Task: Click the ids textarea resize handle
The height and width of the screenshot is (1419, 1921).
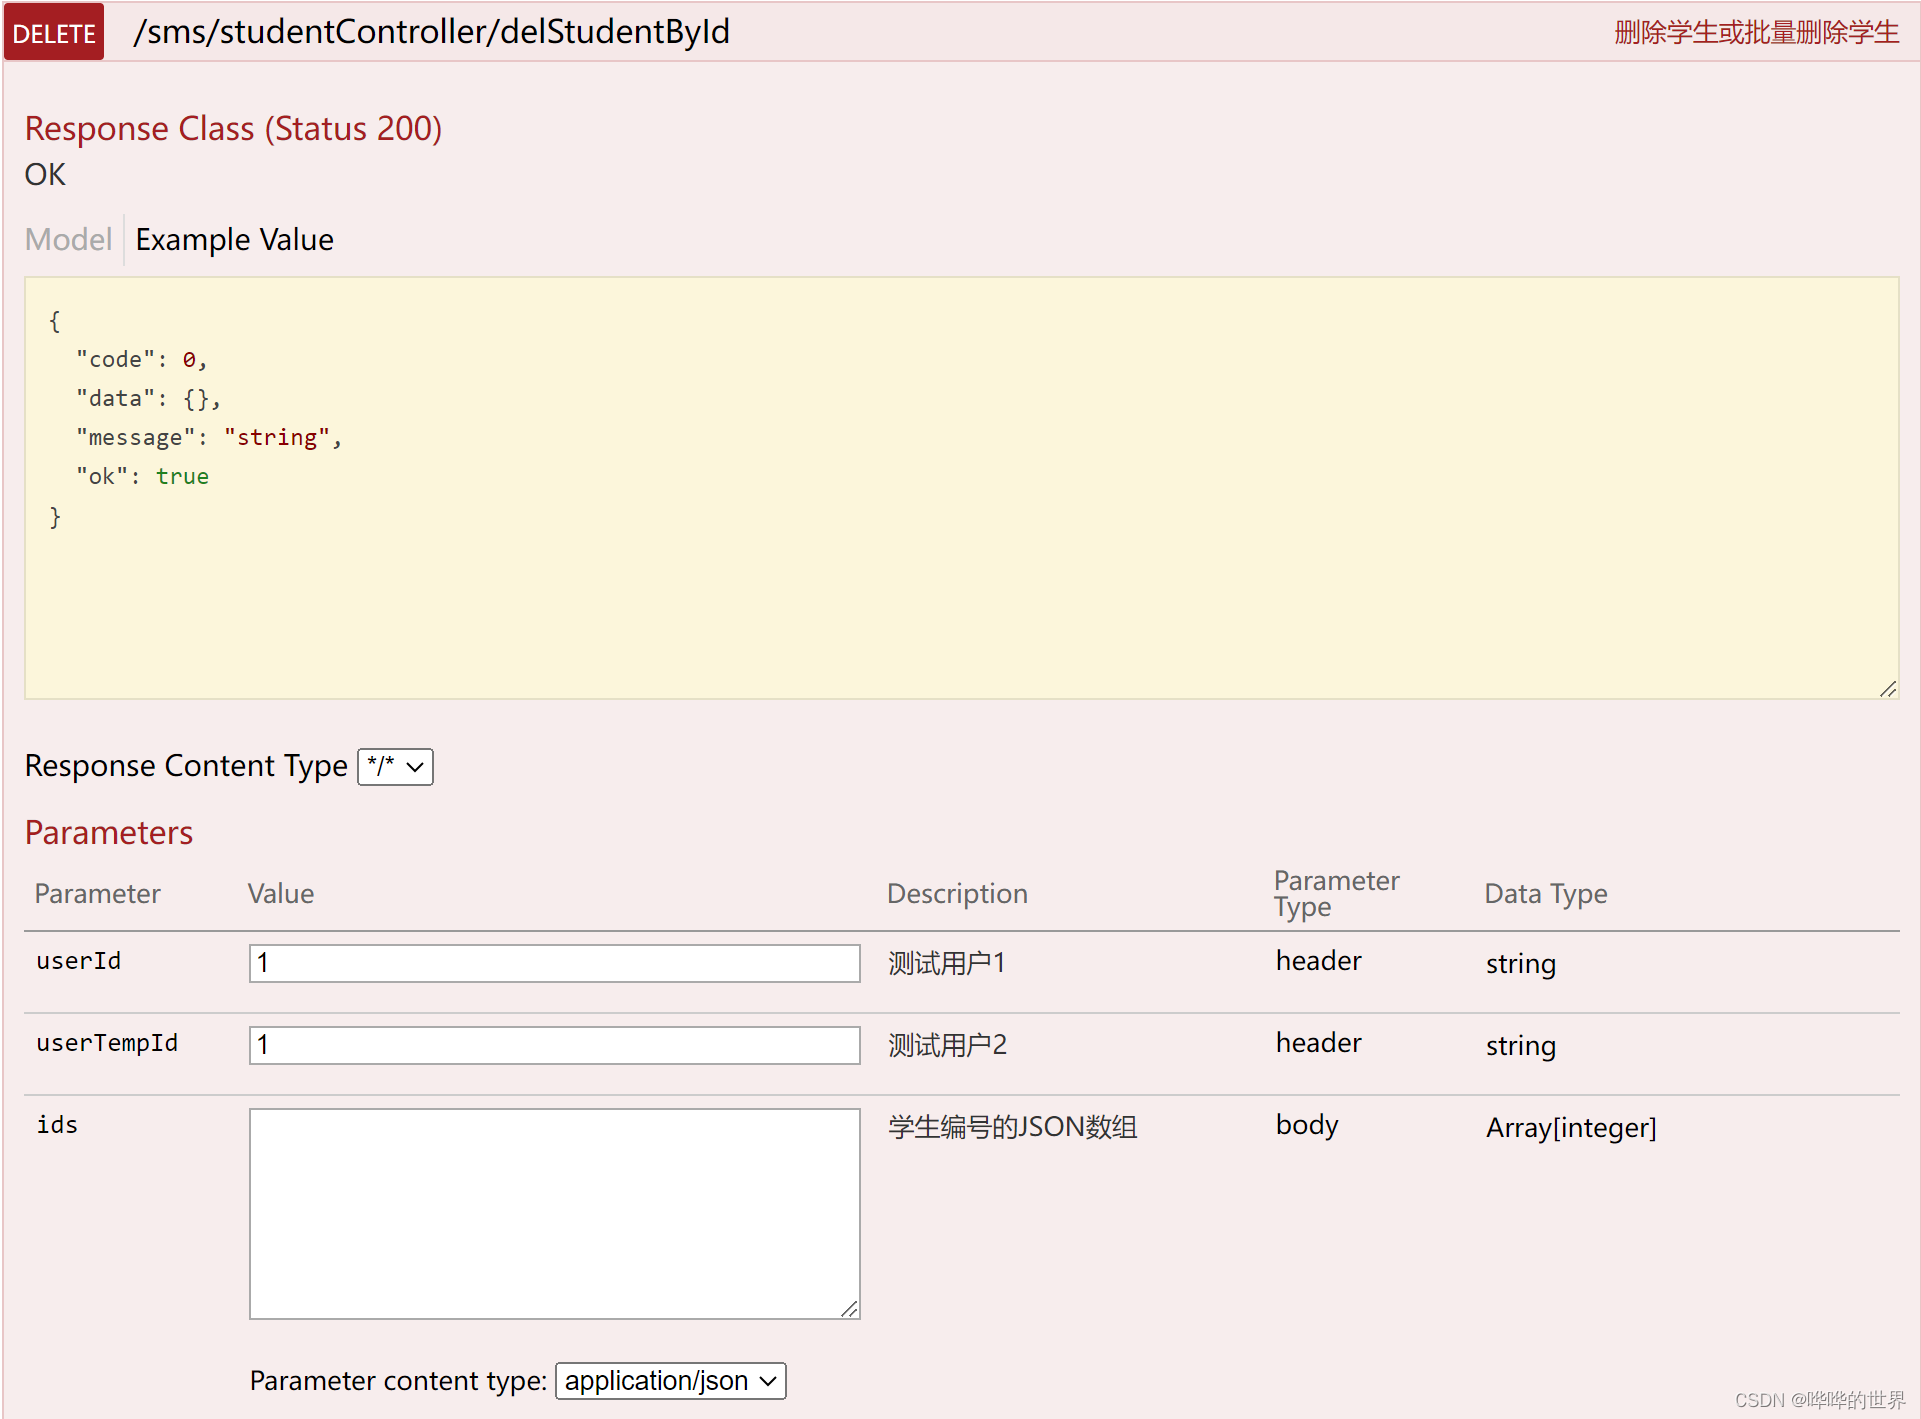Action: (x=850, y=1309)
